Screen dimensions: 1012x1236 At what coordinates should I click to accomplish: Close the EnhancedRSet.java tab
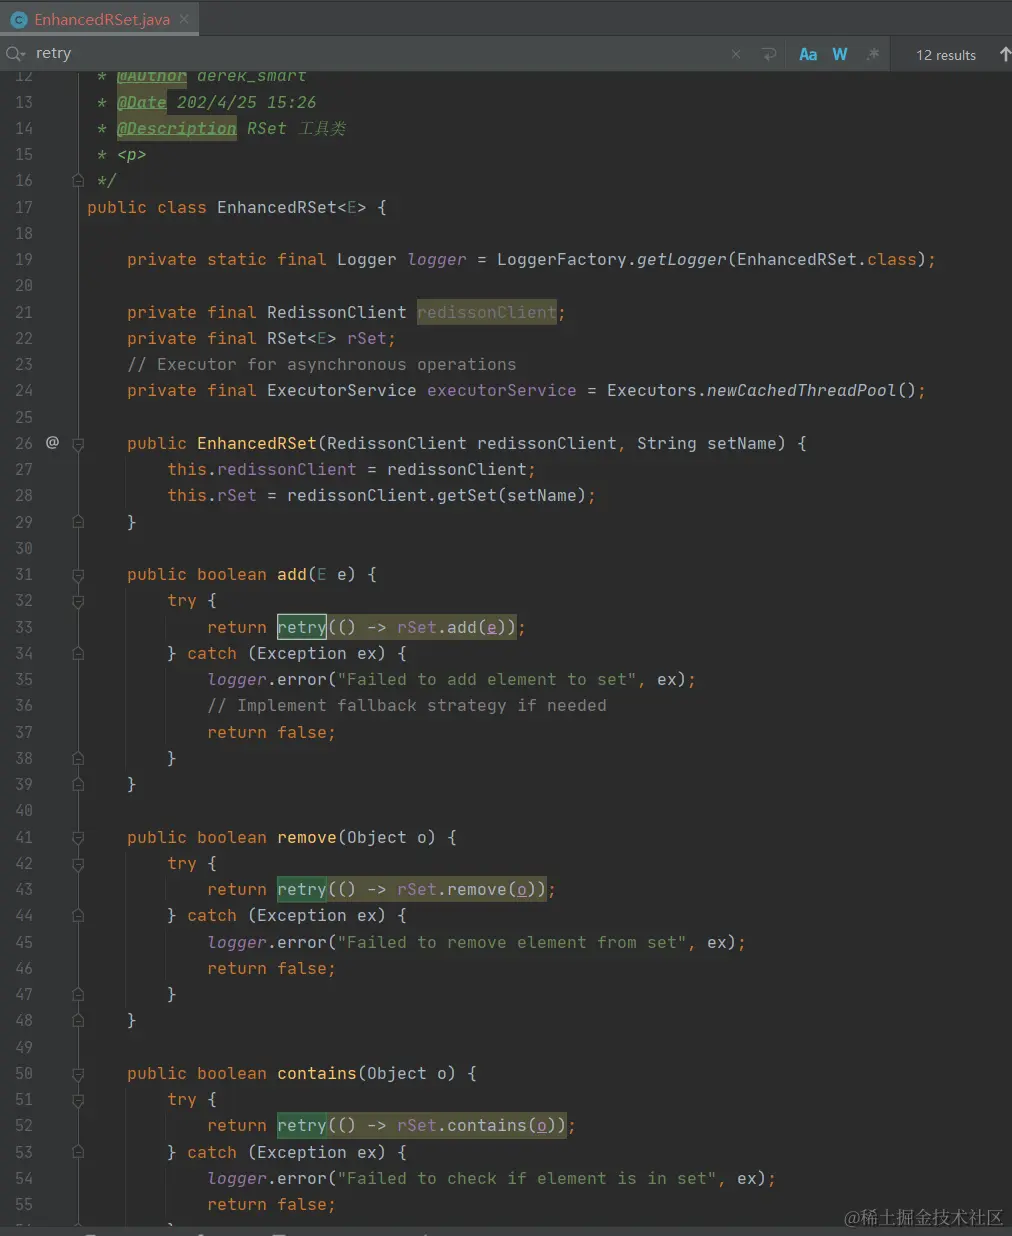coord(183,18)
